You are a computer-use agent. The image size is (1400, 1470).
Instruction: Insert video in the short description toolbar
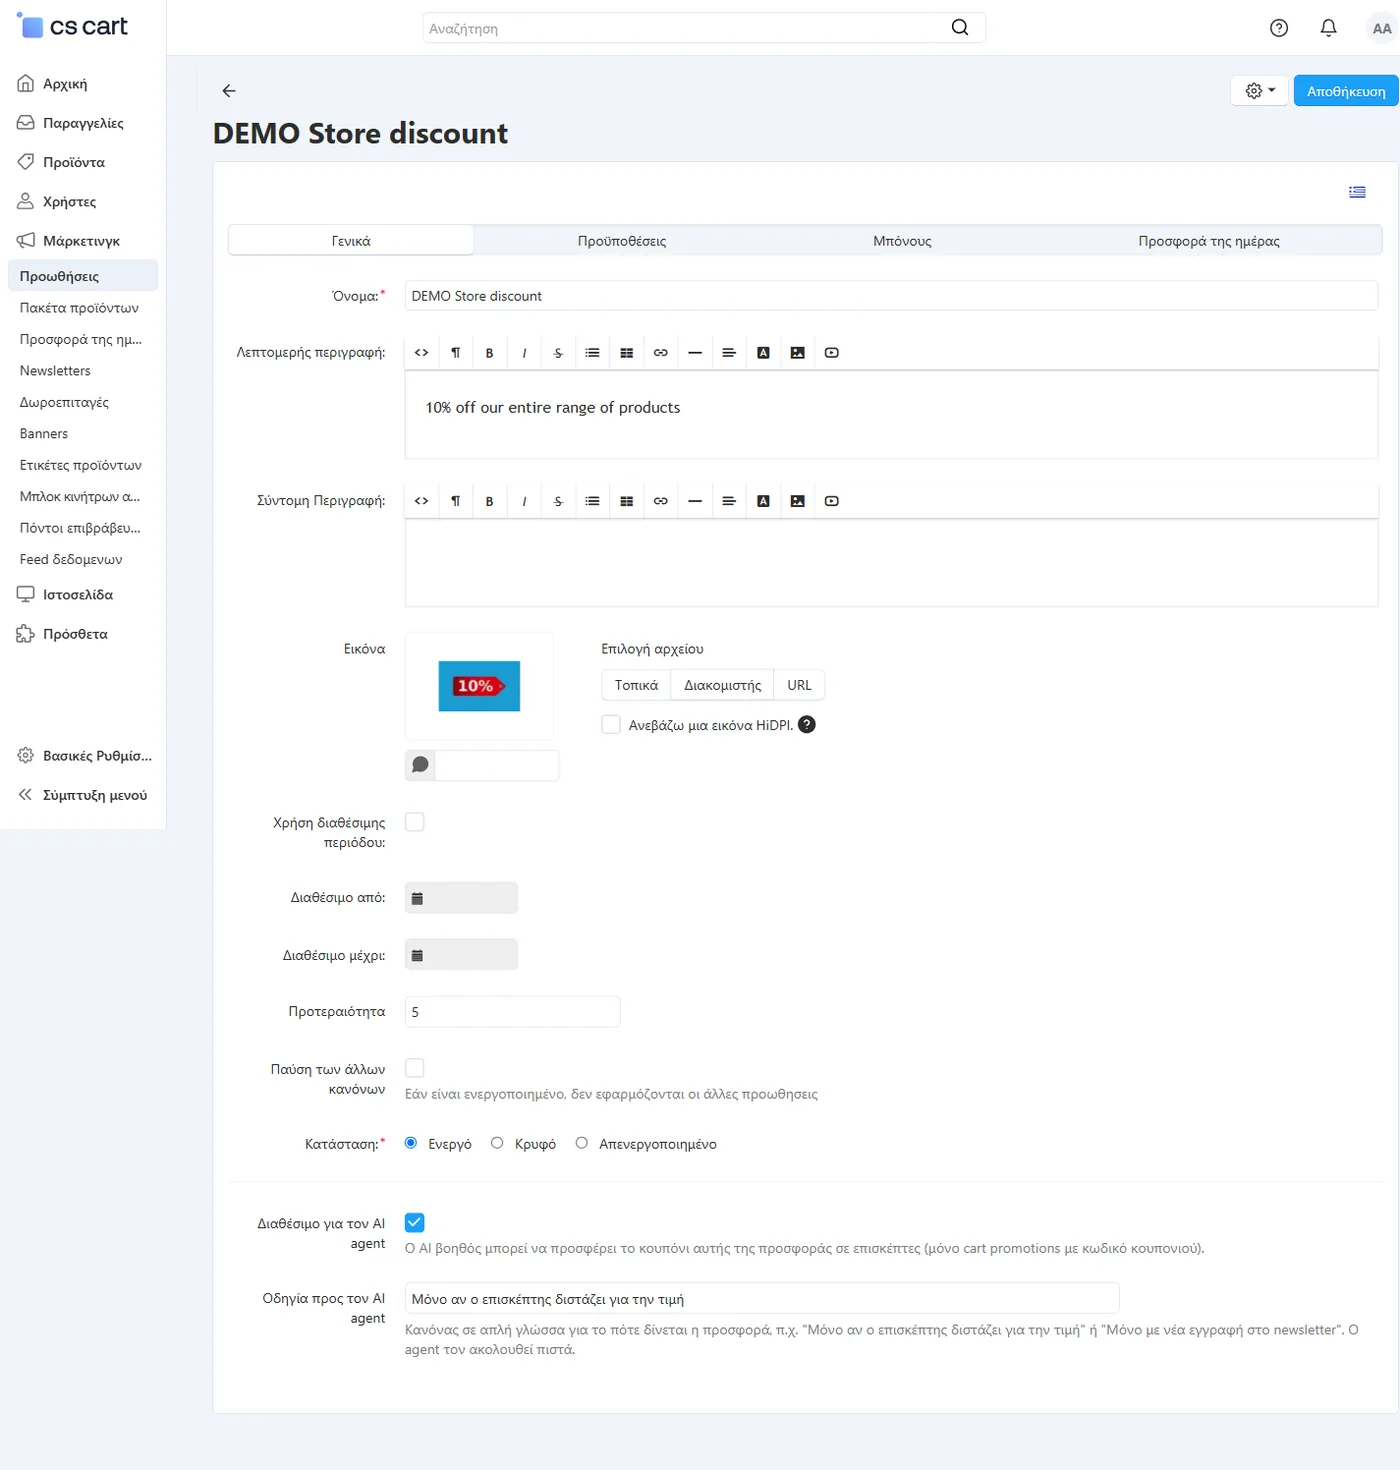832,501
